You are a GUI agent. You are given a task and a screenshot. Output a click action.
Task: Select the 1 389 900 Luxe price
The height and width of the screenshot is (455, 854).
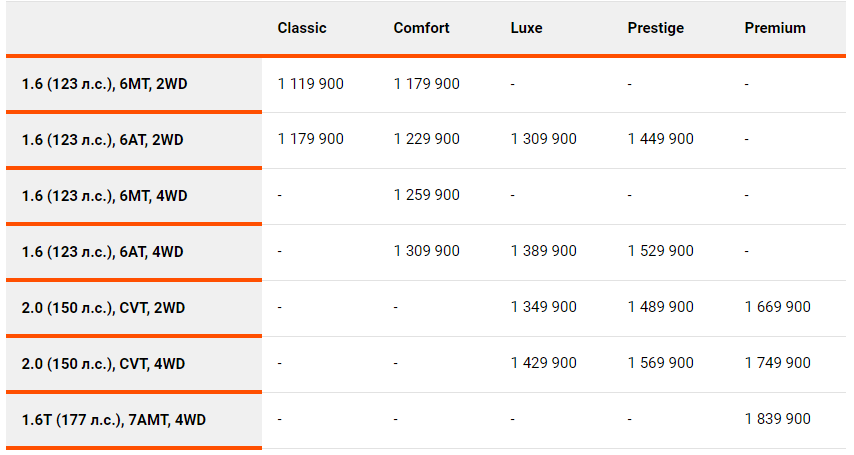(x=544, y=251)
